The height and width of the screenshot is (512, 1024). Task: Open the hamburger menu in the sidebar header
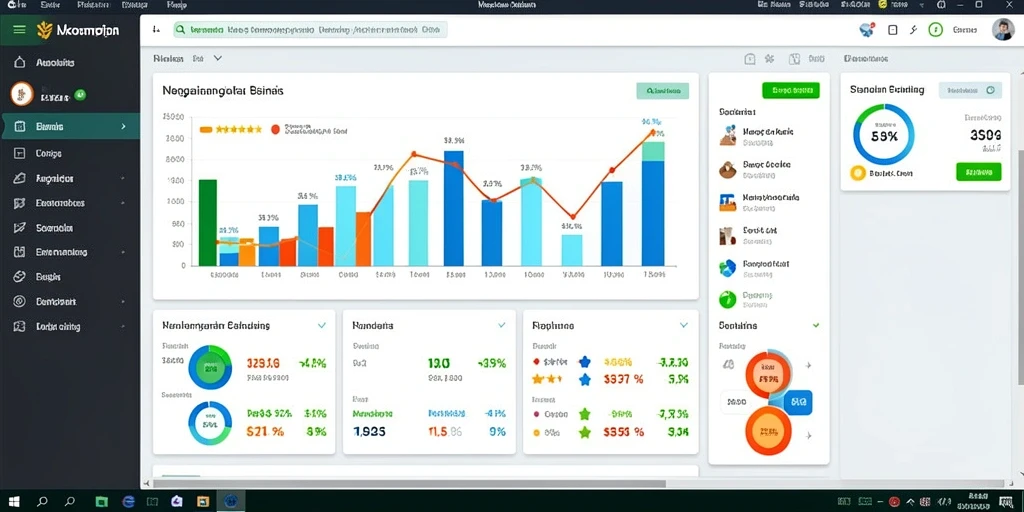[20, 29]
